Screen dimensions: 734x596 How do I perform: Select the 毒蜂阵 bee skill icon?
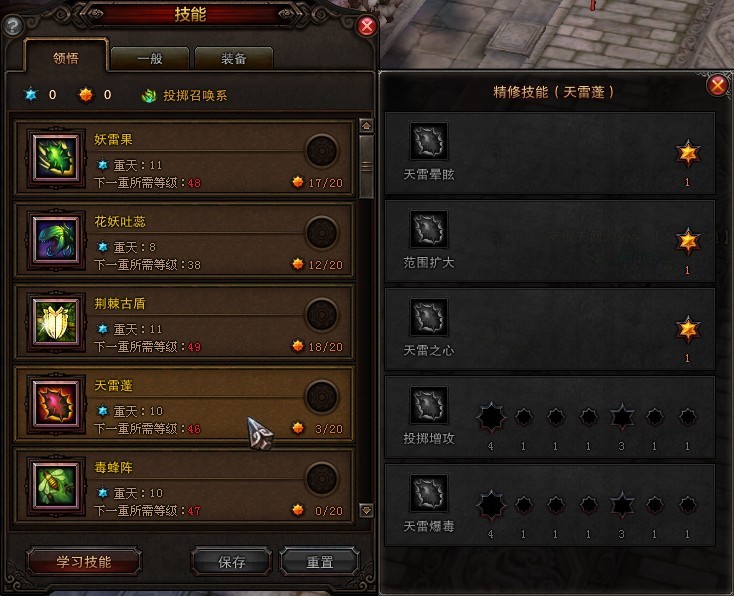56,486
